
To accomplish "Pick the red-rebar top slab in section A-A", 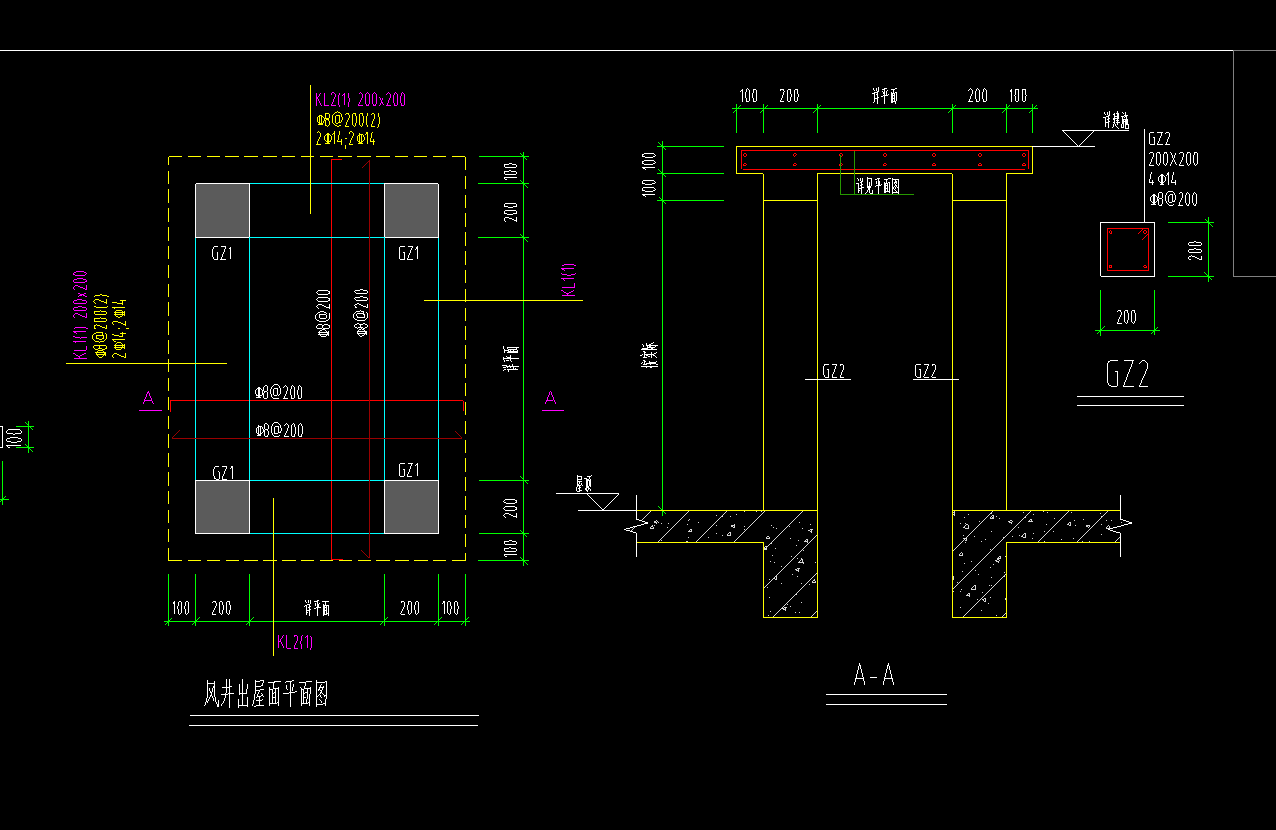I will (x=885, y=160).
